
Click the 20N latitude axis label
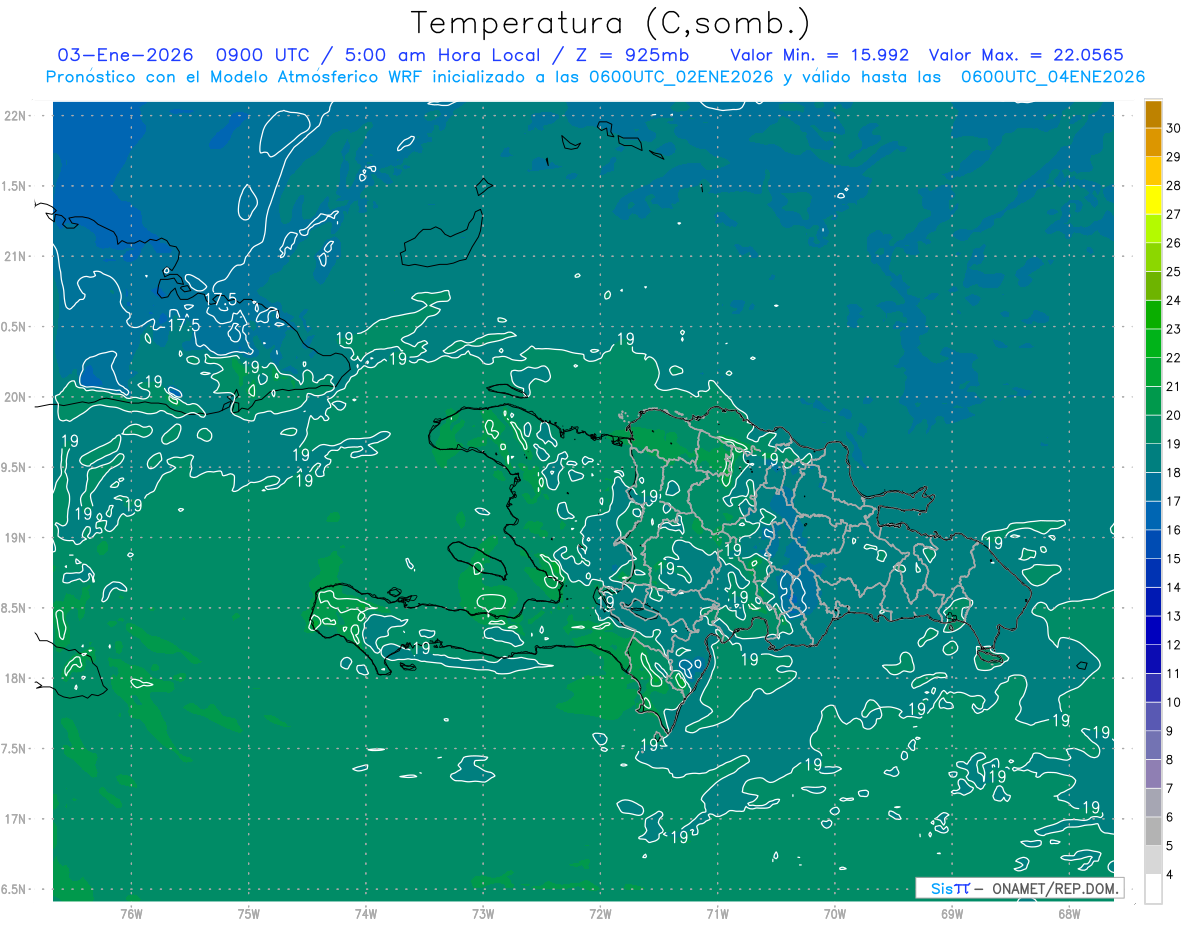point(16,397)
